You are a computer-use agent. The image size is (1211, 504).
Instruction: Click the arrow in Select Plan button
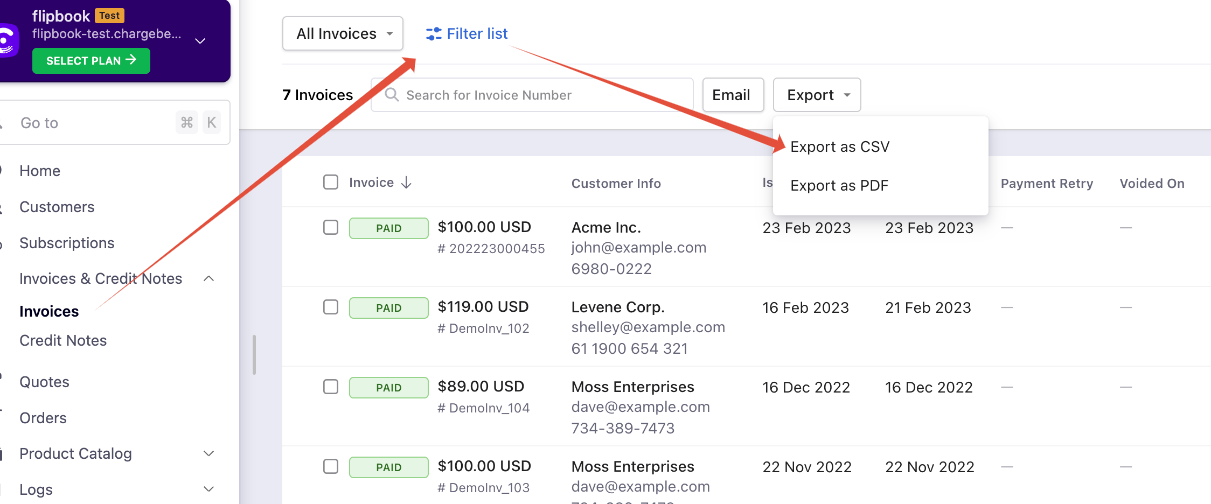(x=131, y=61)
